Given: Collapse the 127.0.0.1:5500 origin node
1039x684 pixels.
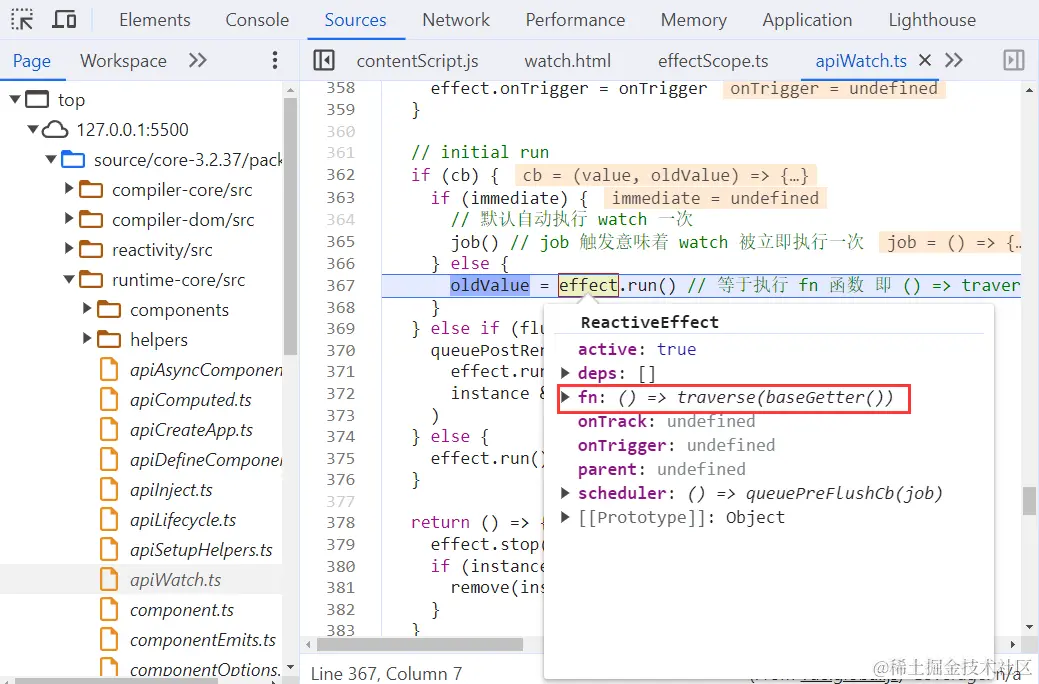Looking at the screenshot, I should [33, 129].
